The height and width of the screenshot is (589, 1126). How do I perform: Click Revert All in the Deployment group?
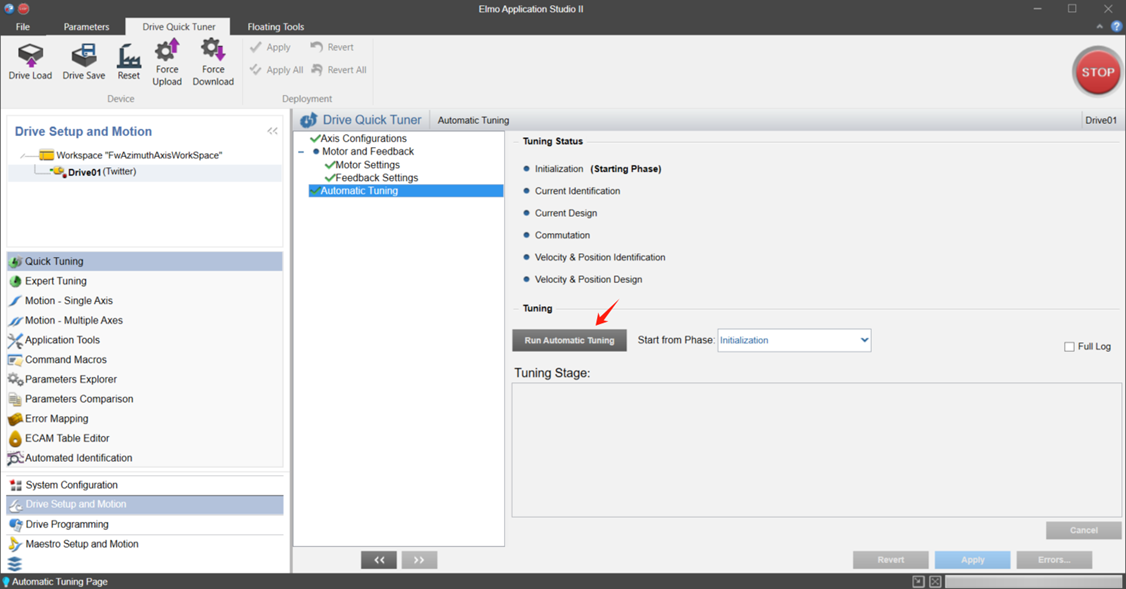(x=338, y=70)
